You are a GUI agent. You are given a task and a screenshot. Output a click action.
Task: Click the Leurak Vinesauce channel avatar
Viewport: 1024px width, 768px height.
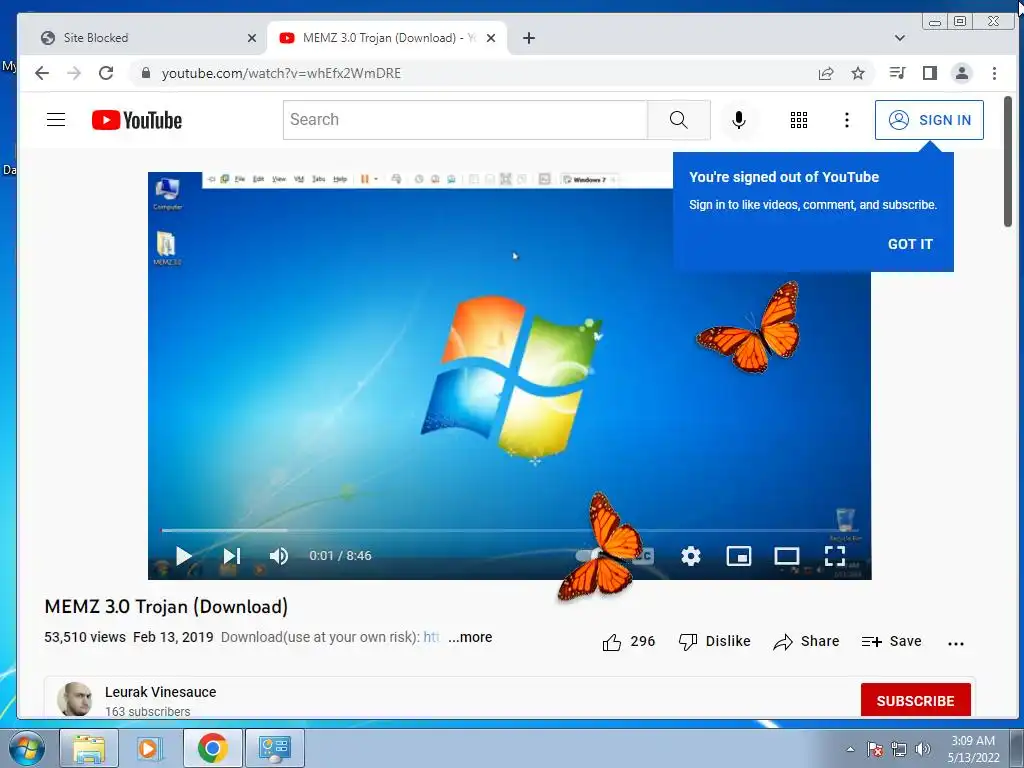(x=74, y=699)
